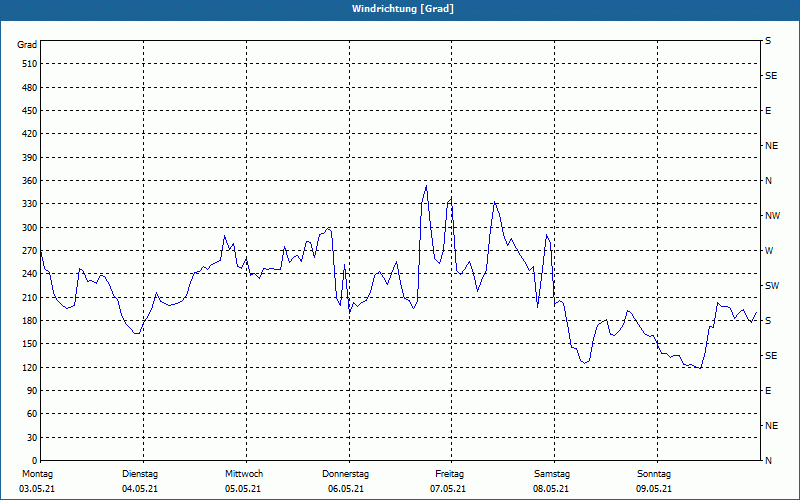Click the 210 value on left axis
The image size is (800, 500).
tap(30, 297)
